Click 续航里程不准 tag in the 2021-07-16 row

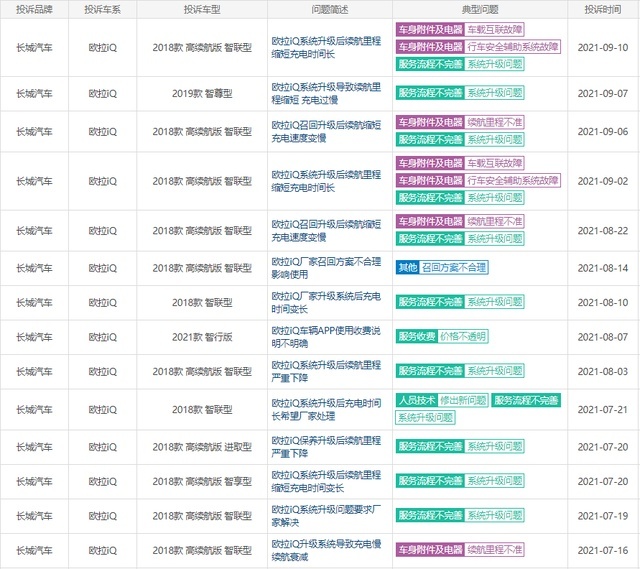pyautogui.click(x=494, y=550)
